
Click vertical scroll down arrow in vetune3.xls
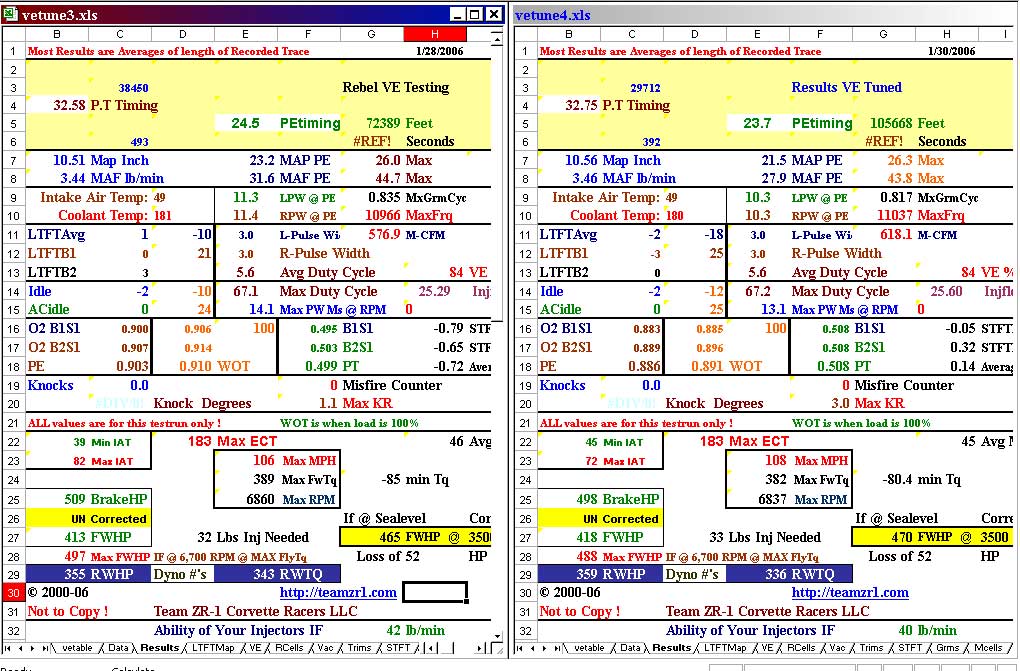click(x=497, y=636)
